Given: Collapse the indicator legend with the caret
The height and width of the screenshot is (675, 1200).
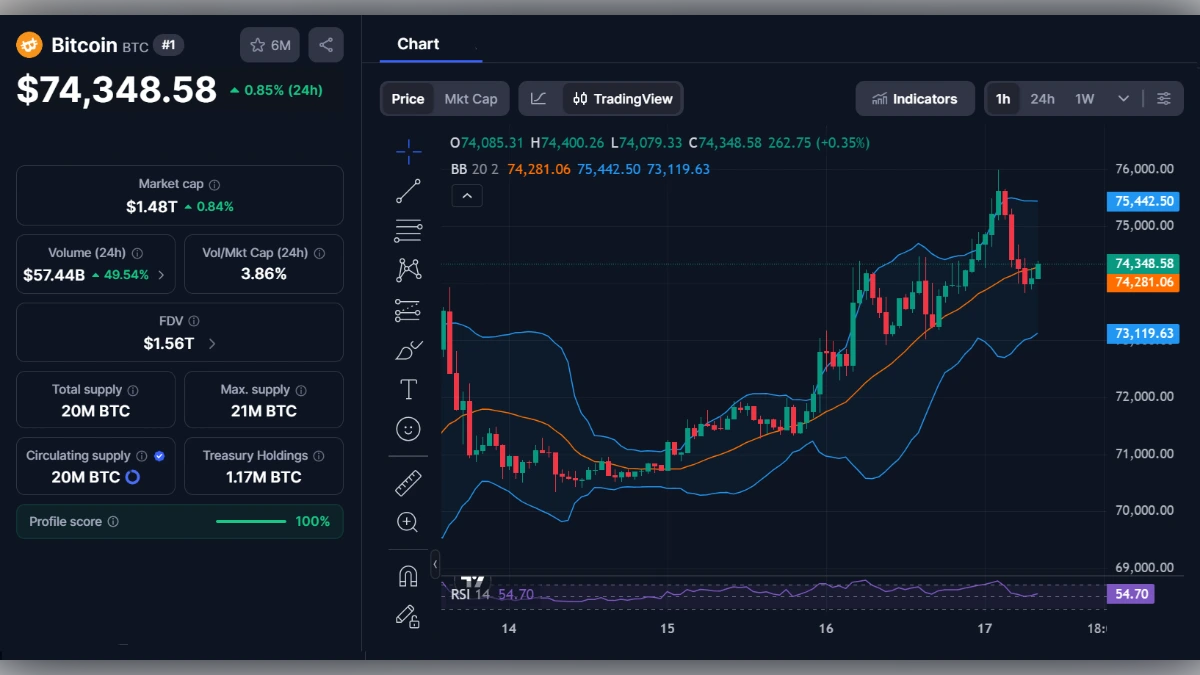Looking at the screenshot, I should coord(466,195).
